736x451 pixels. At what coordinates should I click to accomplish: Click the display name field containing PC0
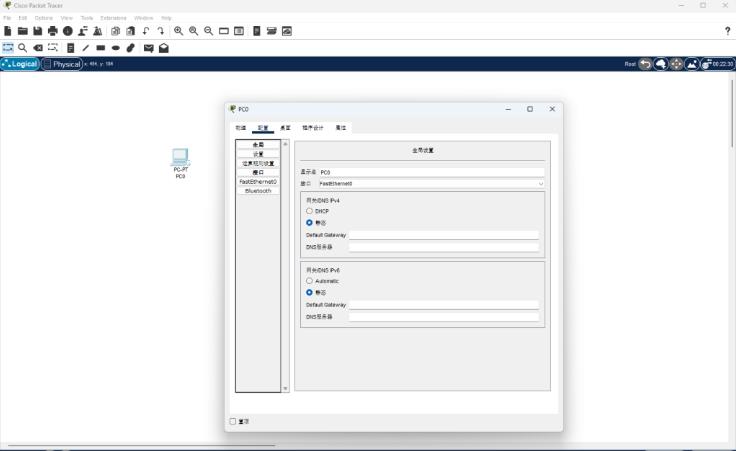(431, 172)
